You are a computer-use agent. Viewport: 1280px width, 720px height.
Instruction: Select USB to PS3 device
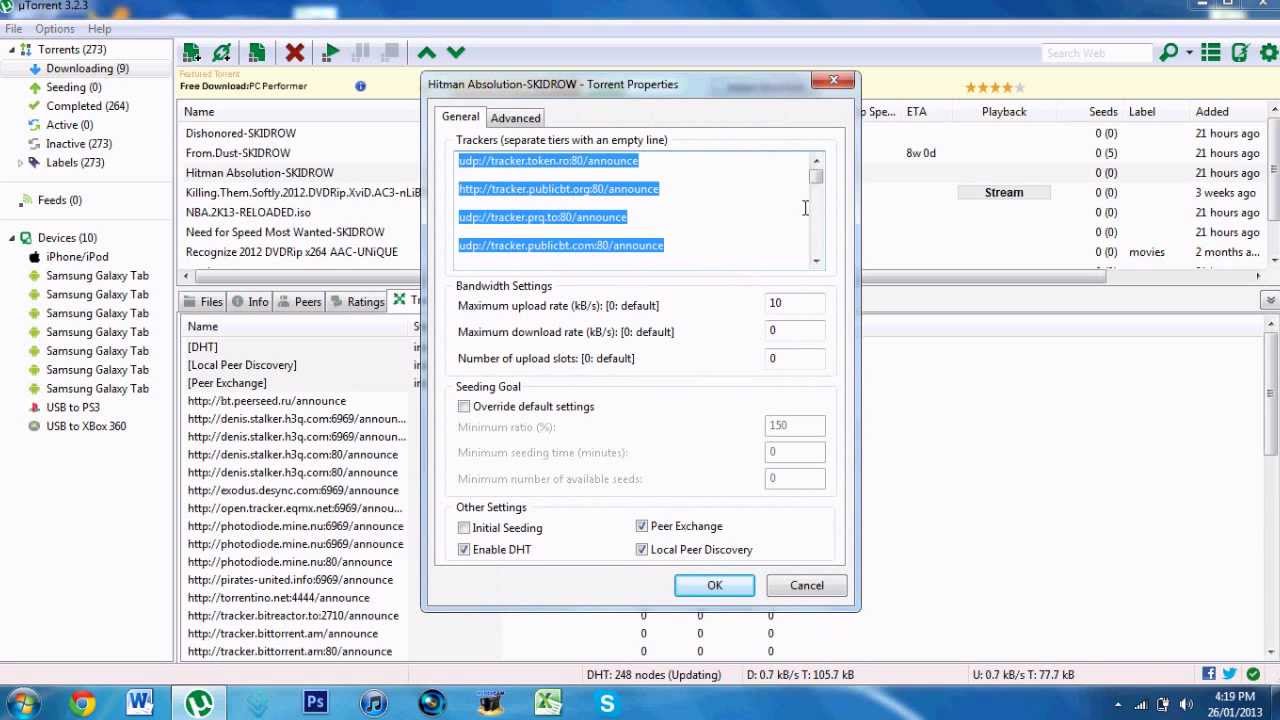[72, 407]
